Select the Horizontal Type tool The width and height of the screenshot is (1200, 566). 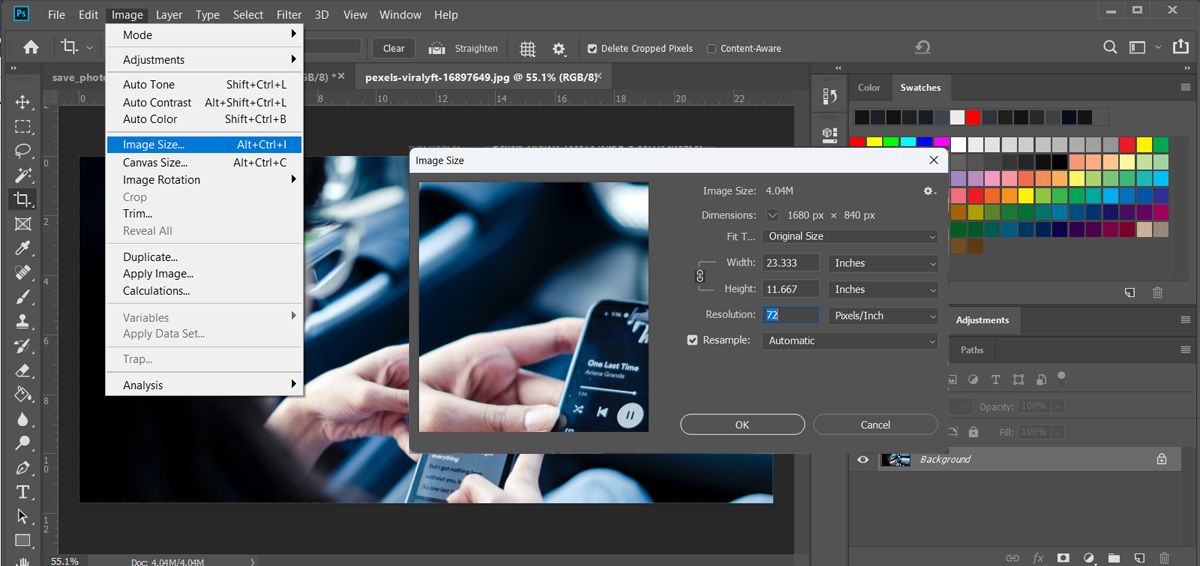point(23,492)
